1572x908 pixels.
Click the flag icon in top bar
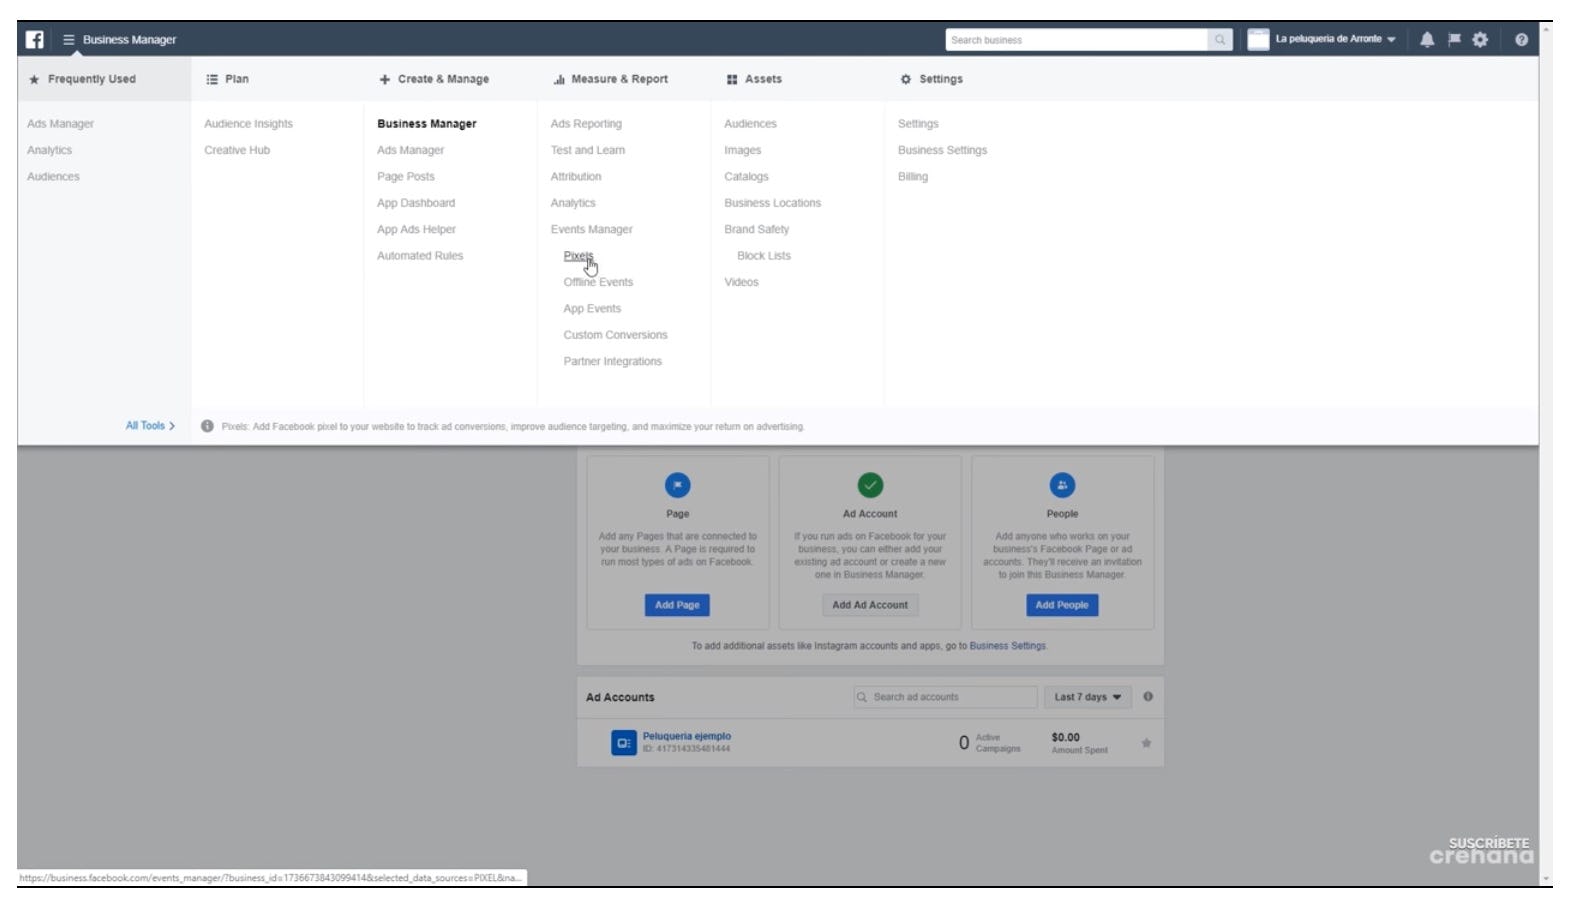pos(1454,40)
